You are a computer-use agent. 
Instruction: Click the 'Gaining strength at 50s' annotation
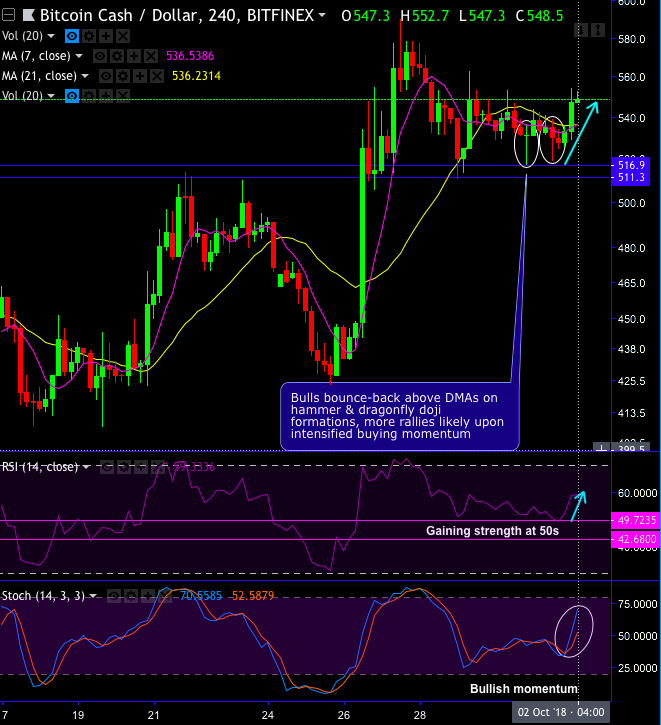tap(492, 531)
